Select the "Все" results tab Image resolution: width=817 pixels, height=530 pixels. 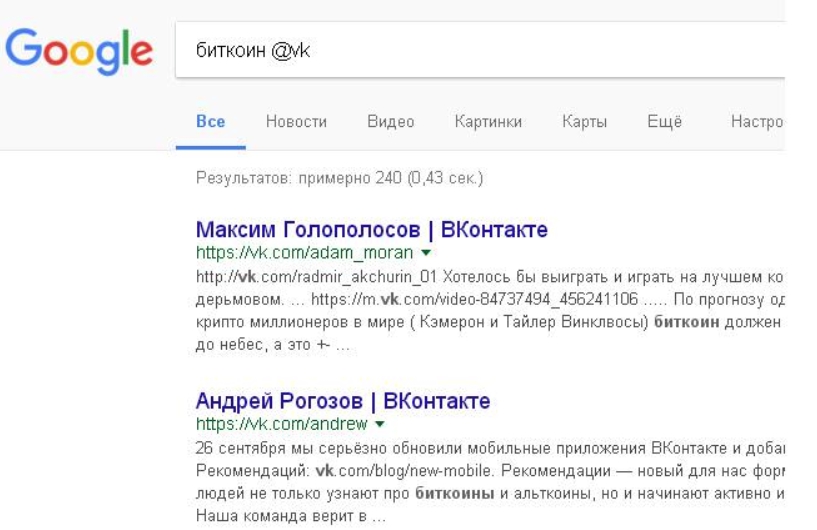[210, 122]
